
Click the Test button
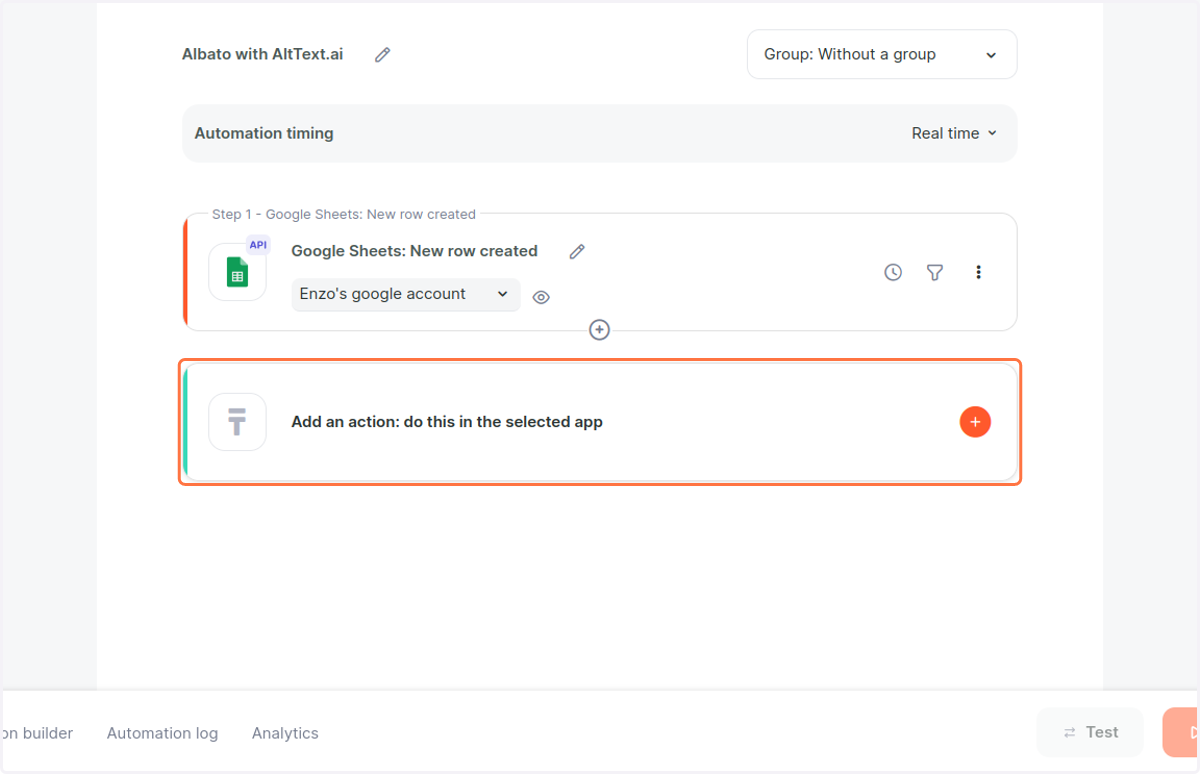pos(1090,732)
